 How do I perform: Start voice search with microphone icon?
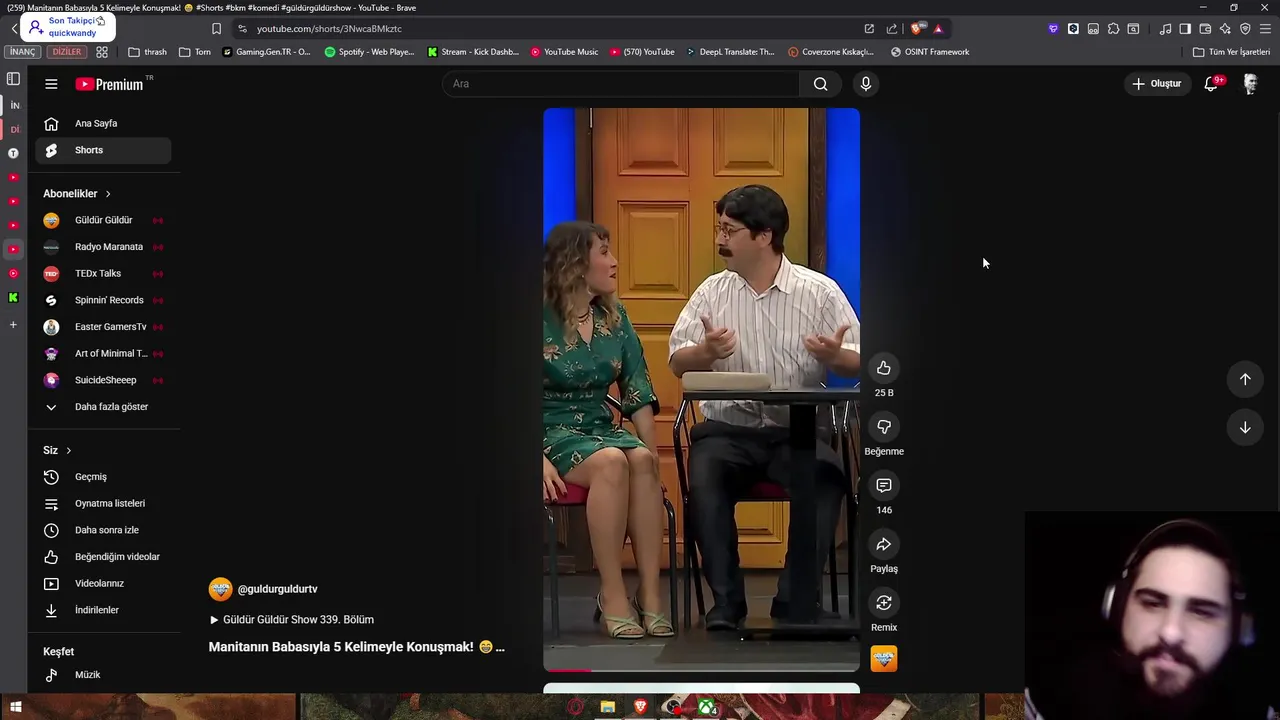tap(866, 84)
